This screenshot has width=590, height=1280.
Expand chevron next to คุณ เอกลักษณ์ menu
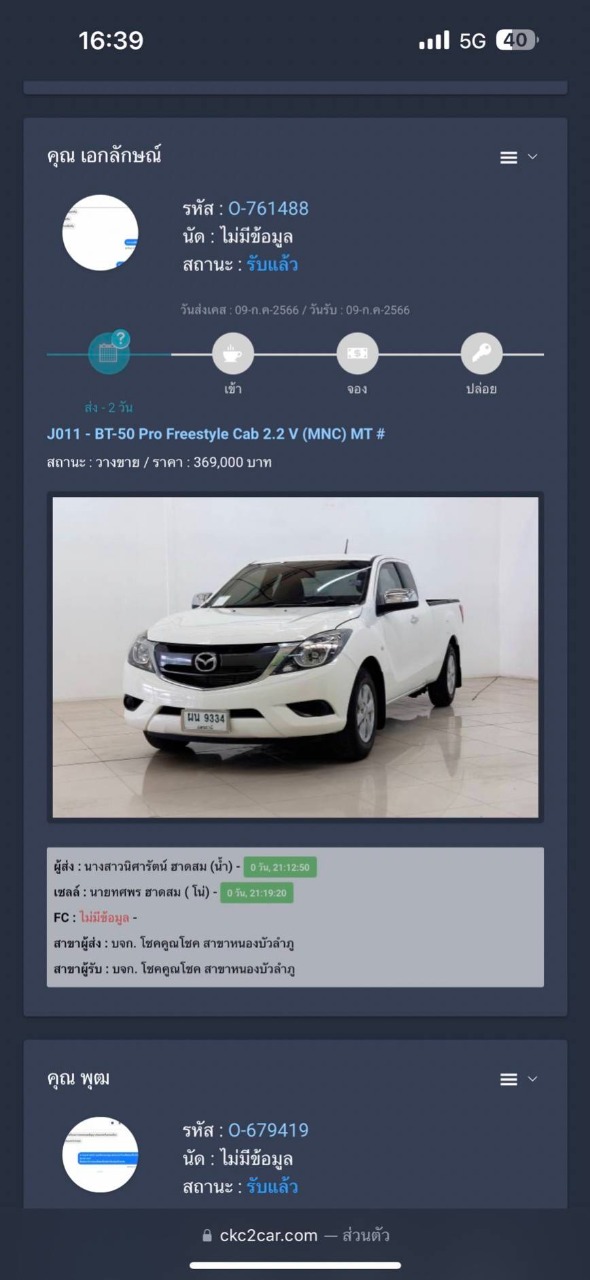pyautogui.click(x=532, y=158)
